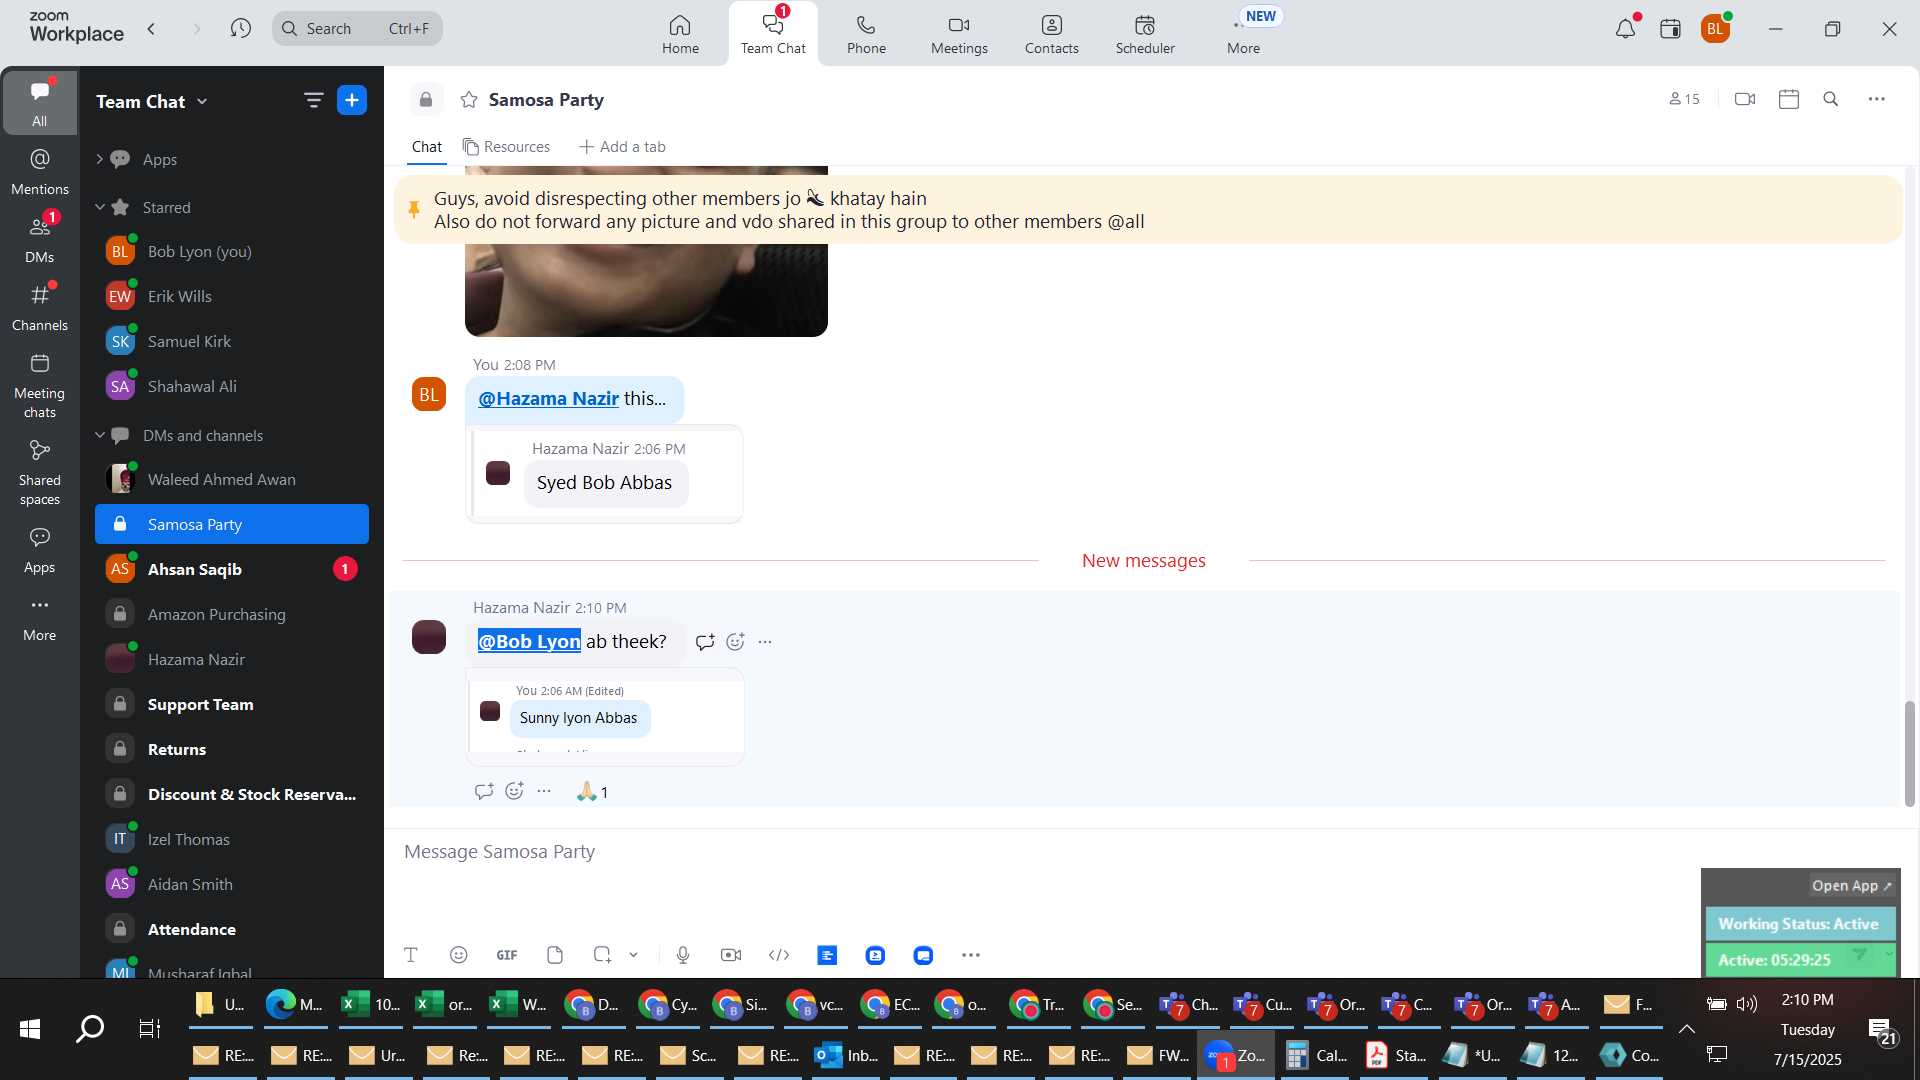Click Open App on the status widget
Viewport: 1920px width, 1080px height.
click(x=1852, y=886)
